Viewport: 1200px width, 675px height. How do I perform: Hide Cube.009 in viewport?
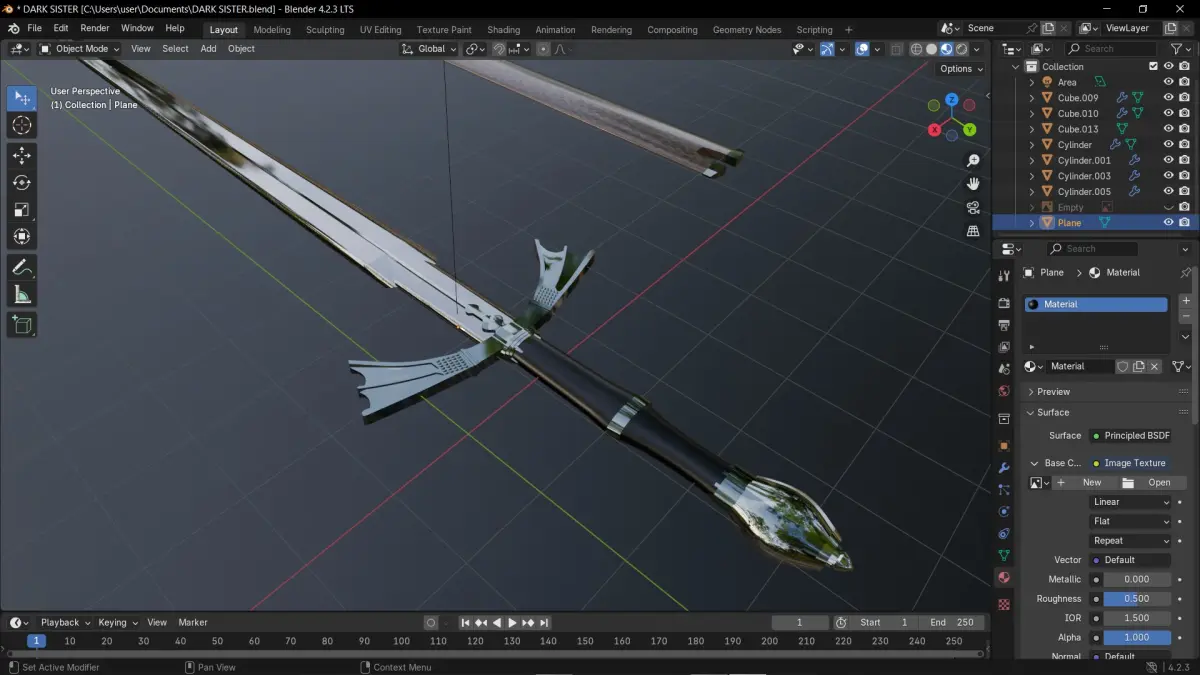[1168, 98]
